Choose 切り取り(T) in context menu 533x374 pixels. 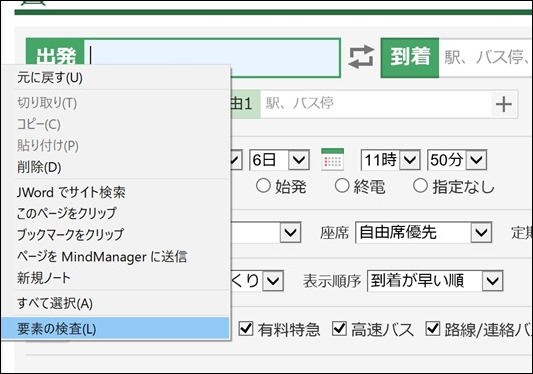(116, 103)
